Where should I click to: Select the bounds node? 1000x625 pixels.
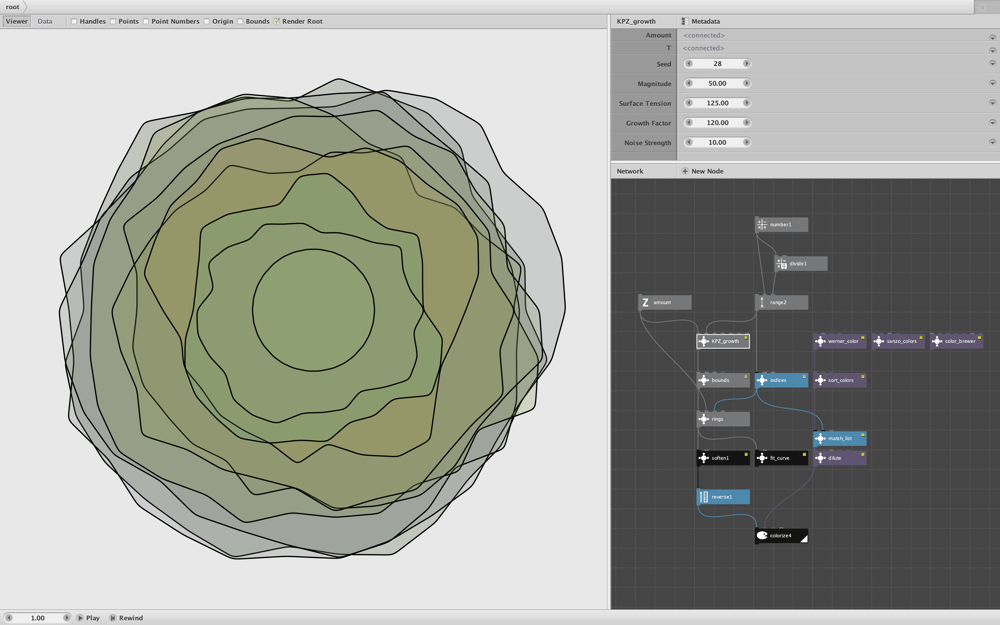(x=723, y=380)
